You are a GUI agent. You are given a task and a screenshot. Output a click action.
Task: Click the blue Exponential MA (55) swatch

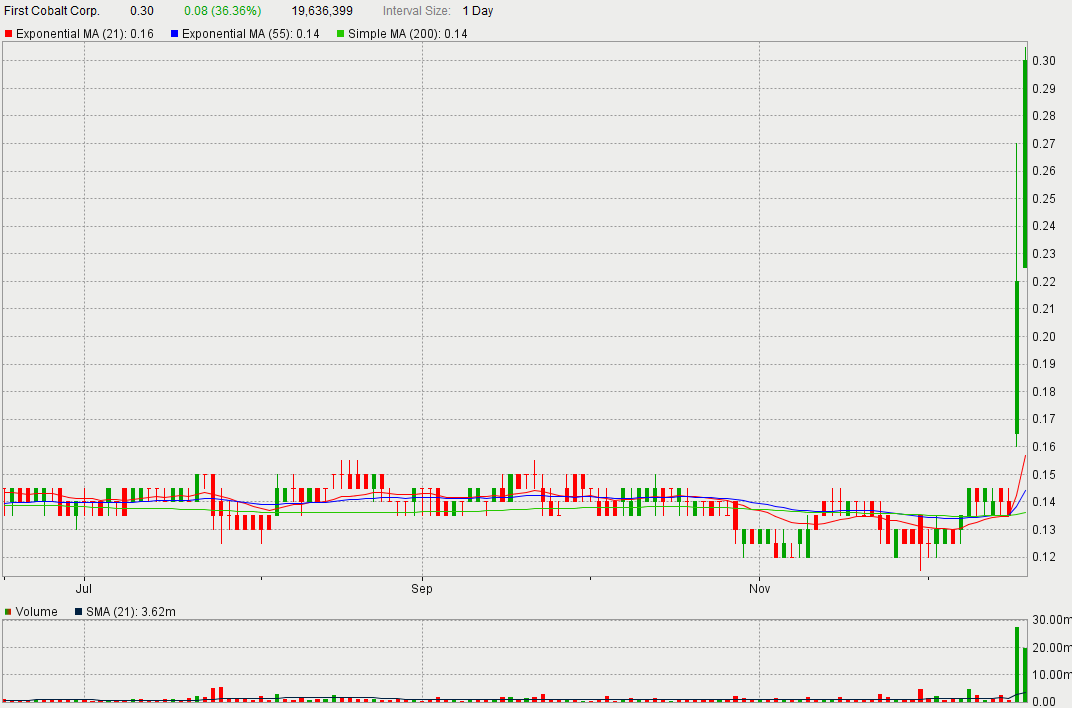(174, 33)
